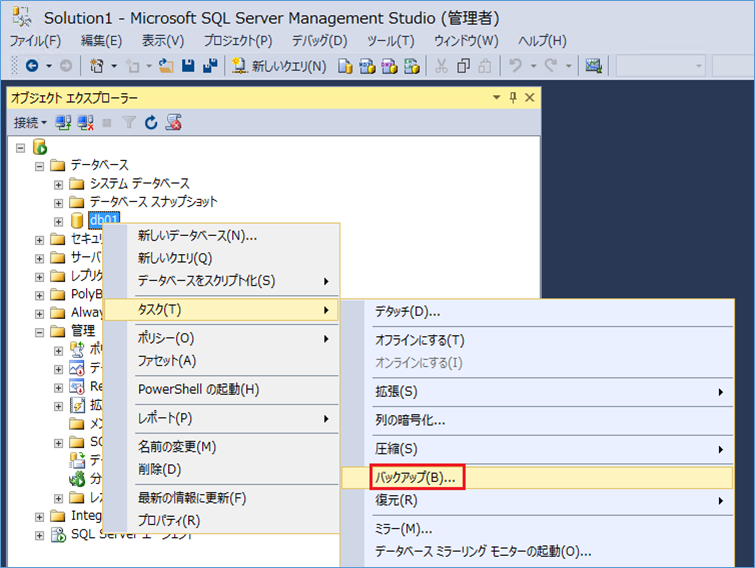
Task: Click the navigate Back arrow icon
Action: 31,66
